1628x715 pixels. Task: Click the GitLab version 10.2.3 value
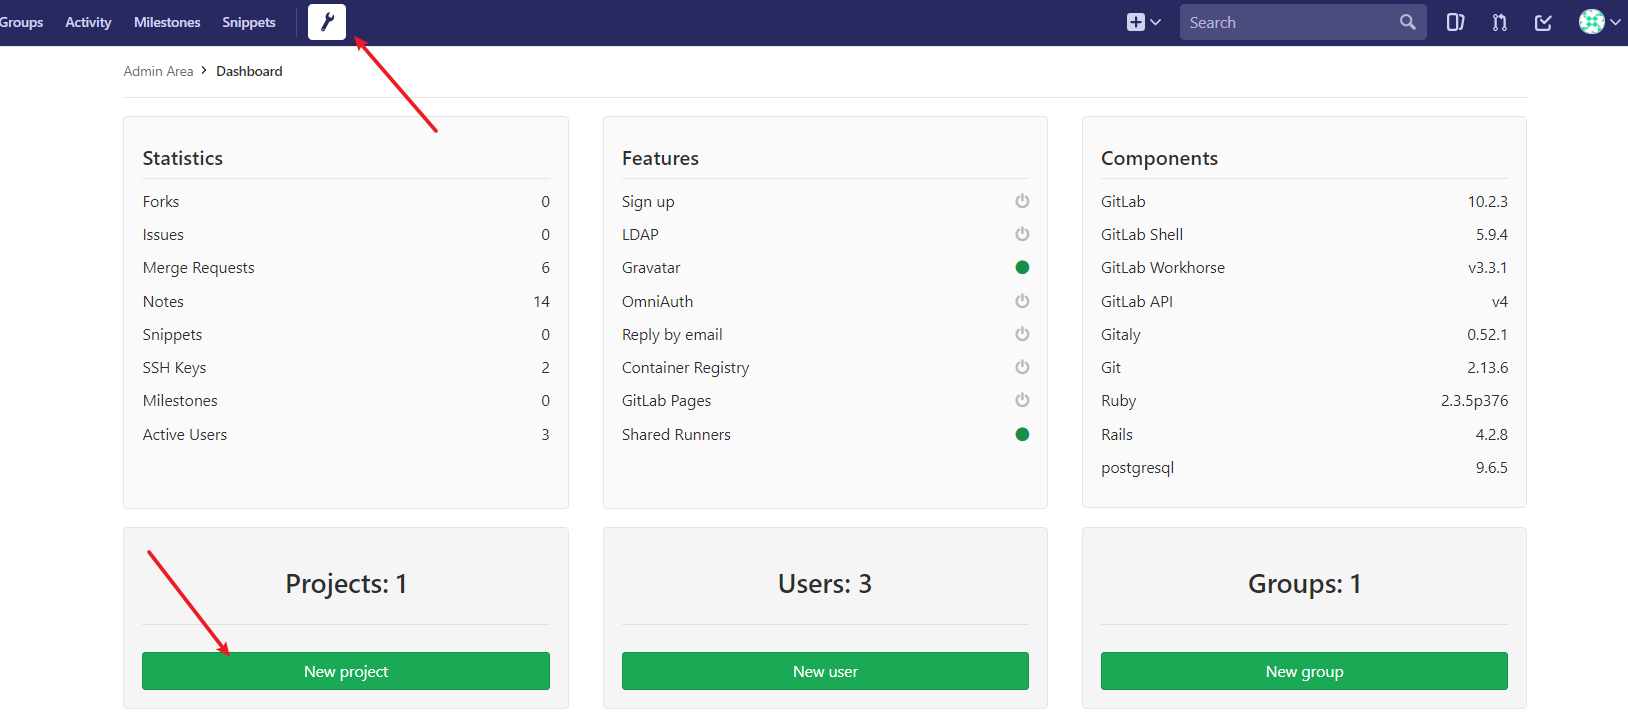pos(1488,201)
